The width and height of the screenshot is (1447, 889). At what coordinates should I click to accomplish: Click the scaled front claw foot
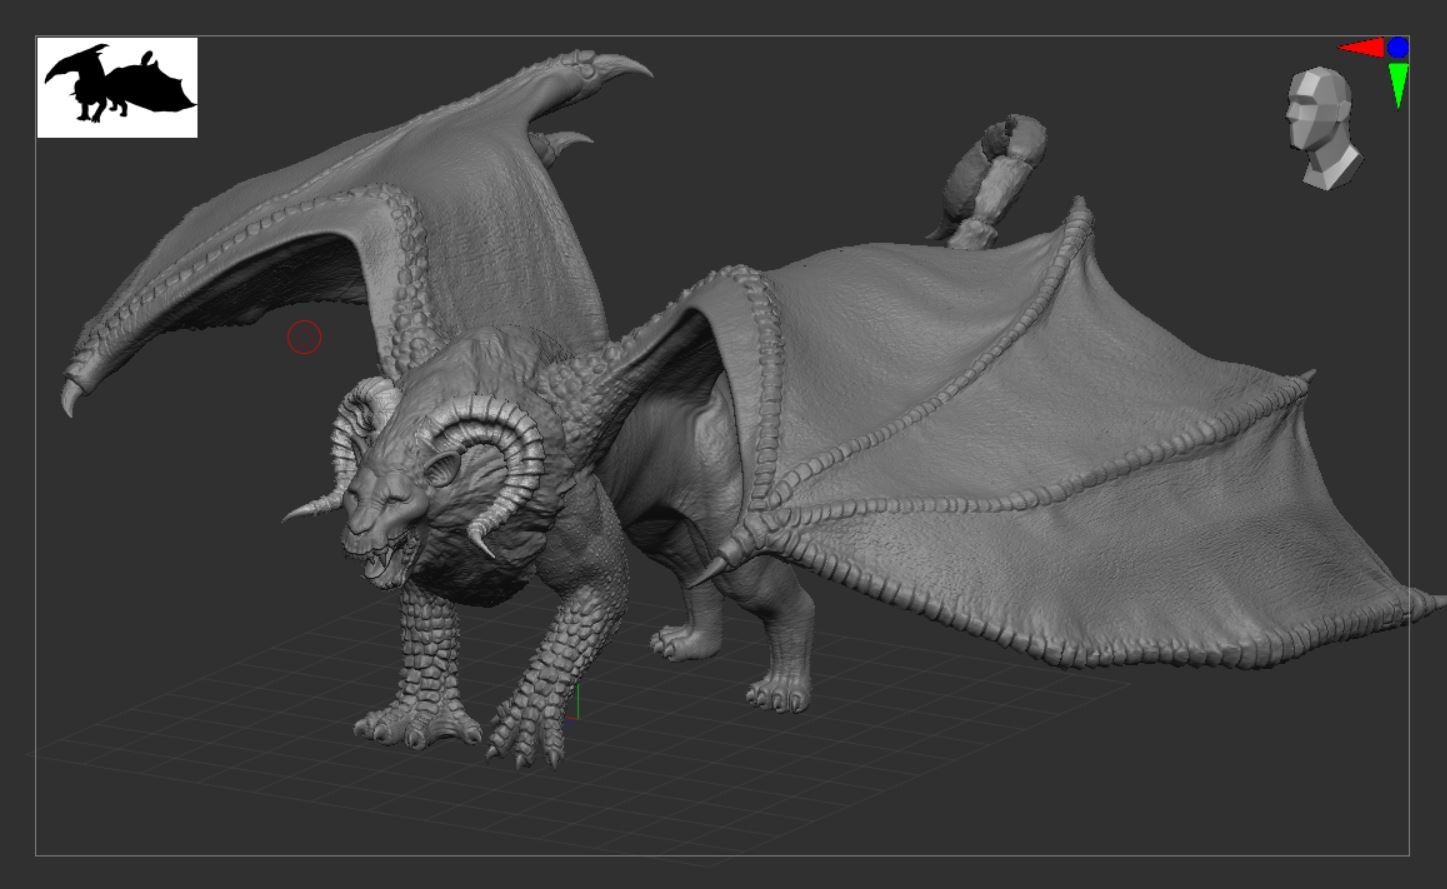[527, 735]
